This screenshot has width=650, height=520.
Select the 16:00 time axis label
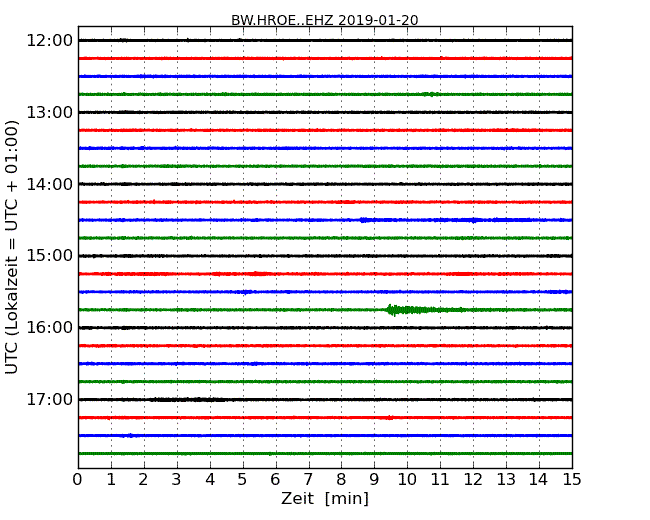50,328
